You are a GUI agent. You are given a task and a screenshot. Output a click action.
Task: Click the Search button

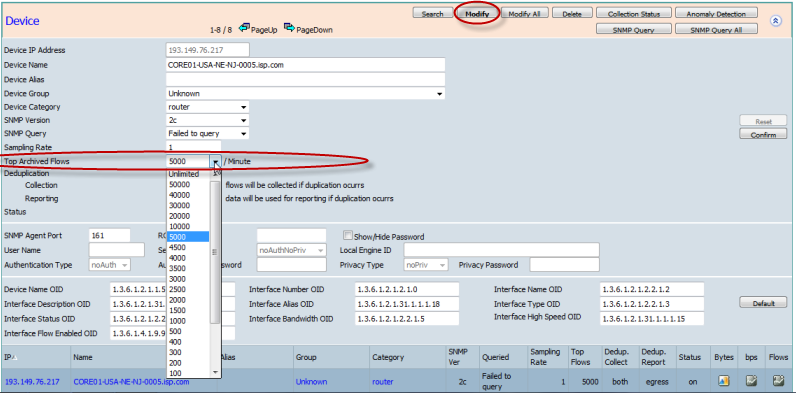pyautogui.click(x=433, y=14)
